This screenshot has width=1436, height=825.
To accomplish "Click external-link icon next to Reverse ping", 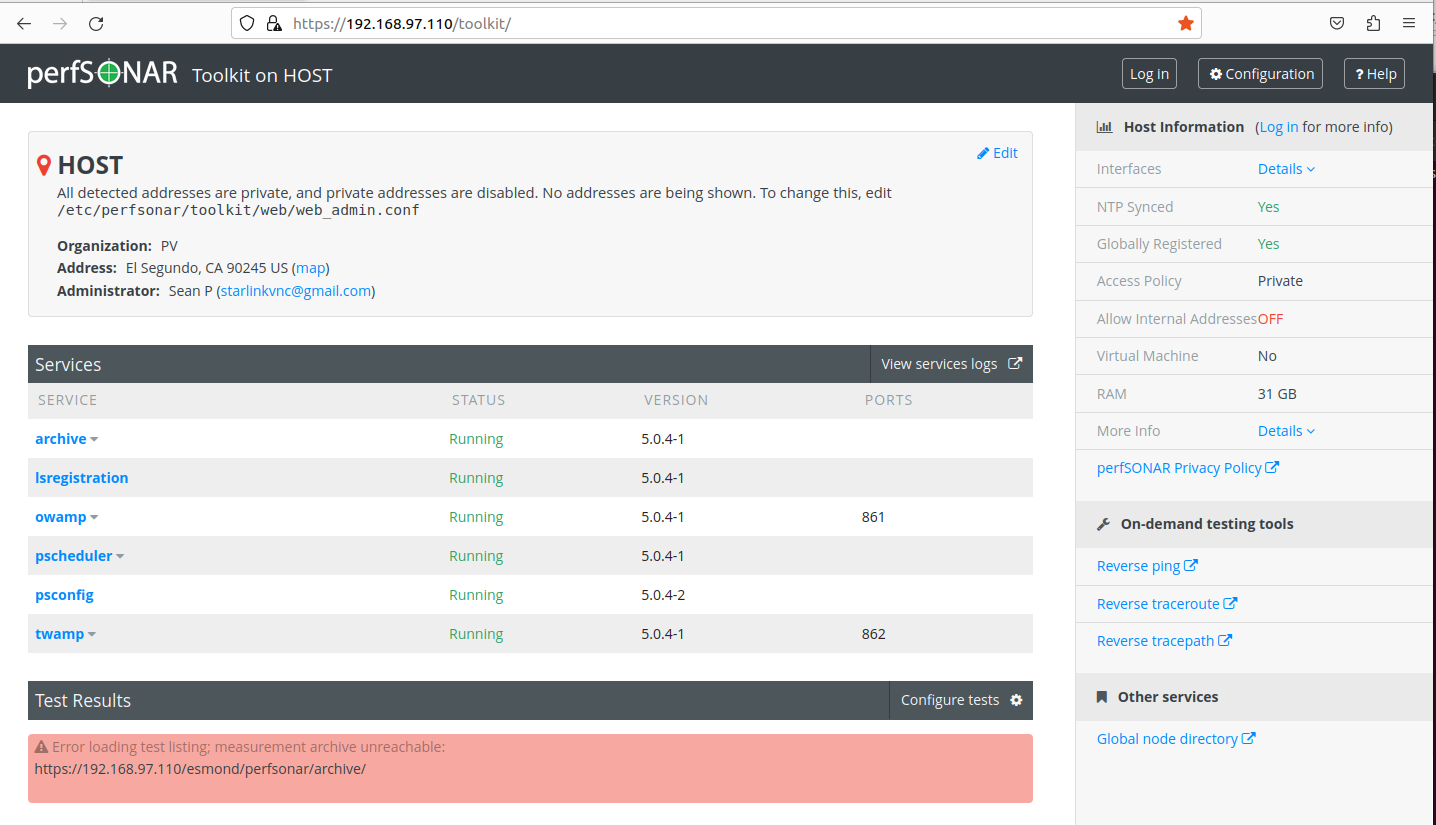I will coord(1191,565).
